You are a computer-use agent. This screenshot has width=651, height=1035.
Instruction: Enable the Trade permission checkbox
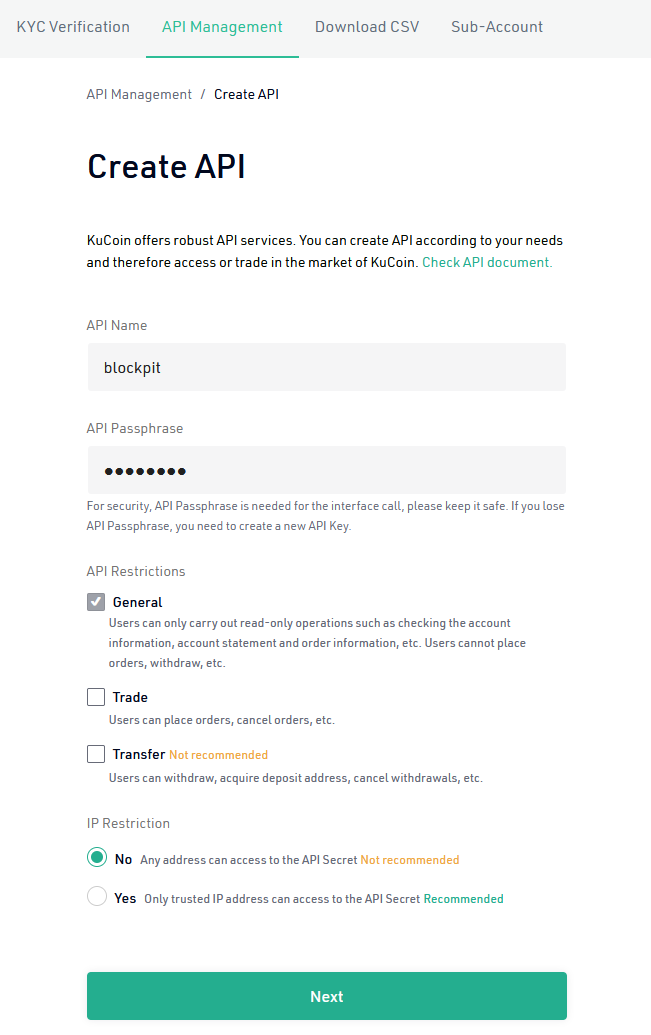(96, 697)
